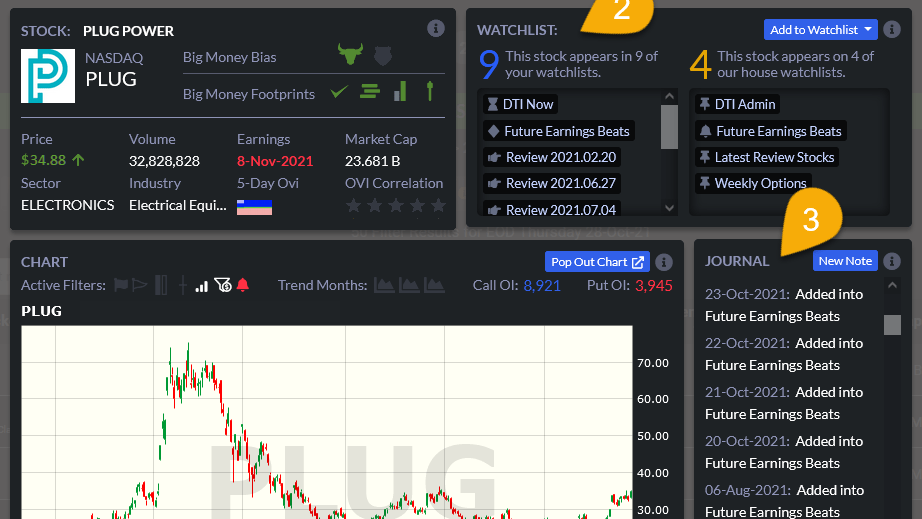This screenshot has width=922, height=519.
Task: Select the 06-Aug-2021 journal entry
Action: pos(784,501)
